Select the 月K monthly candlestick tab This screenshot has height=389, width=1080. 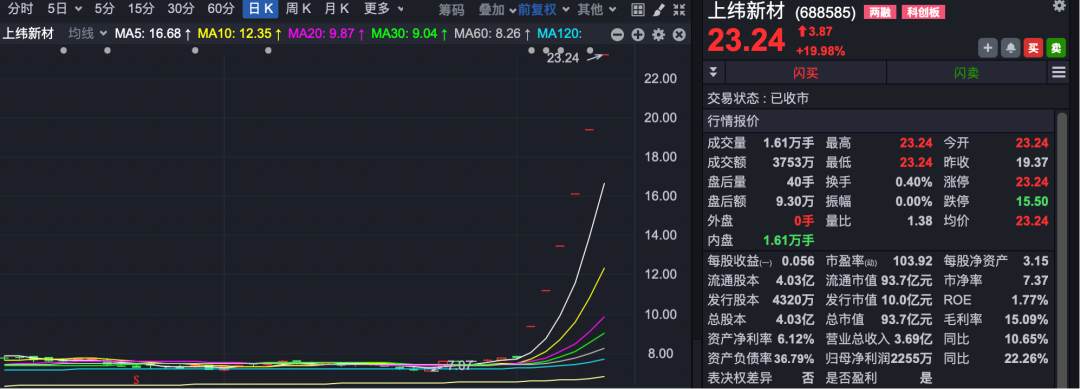[336, 10]
